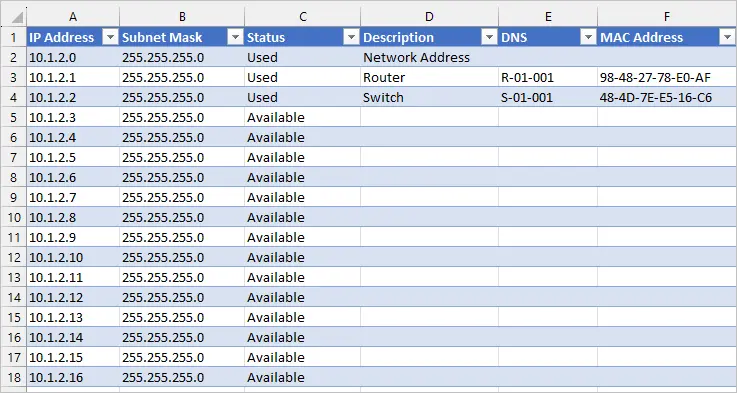Open the Description filter dropdown
737x393 pixels.
click(x=489, y=38)
